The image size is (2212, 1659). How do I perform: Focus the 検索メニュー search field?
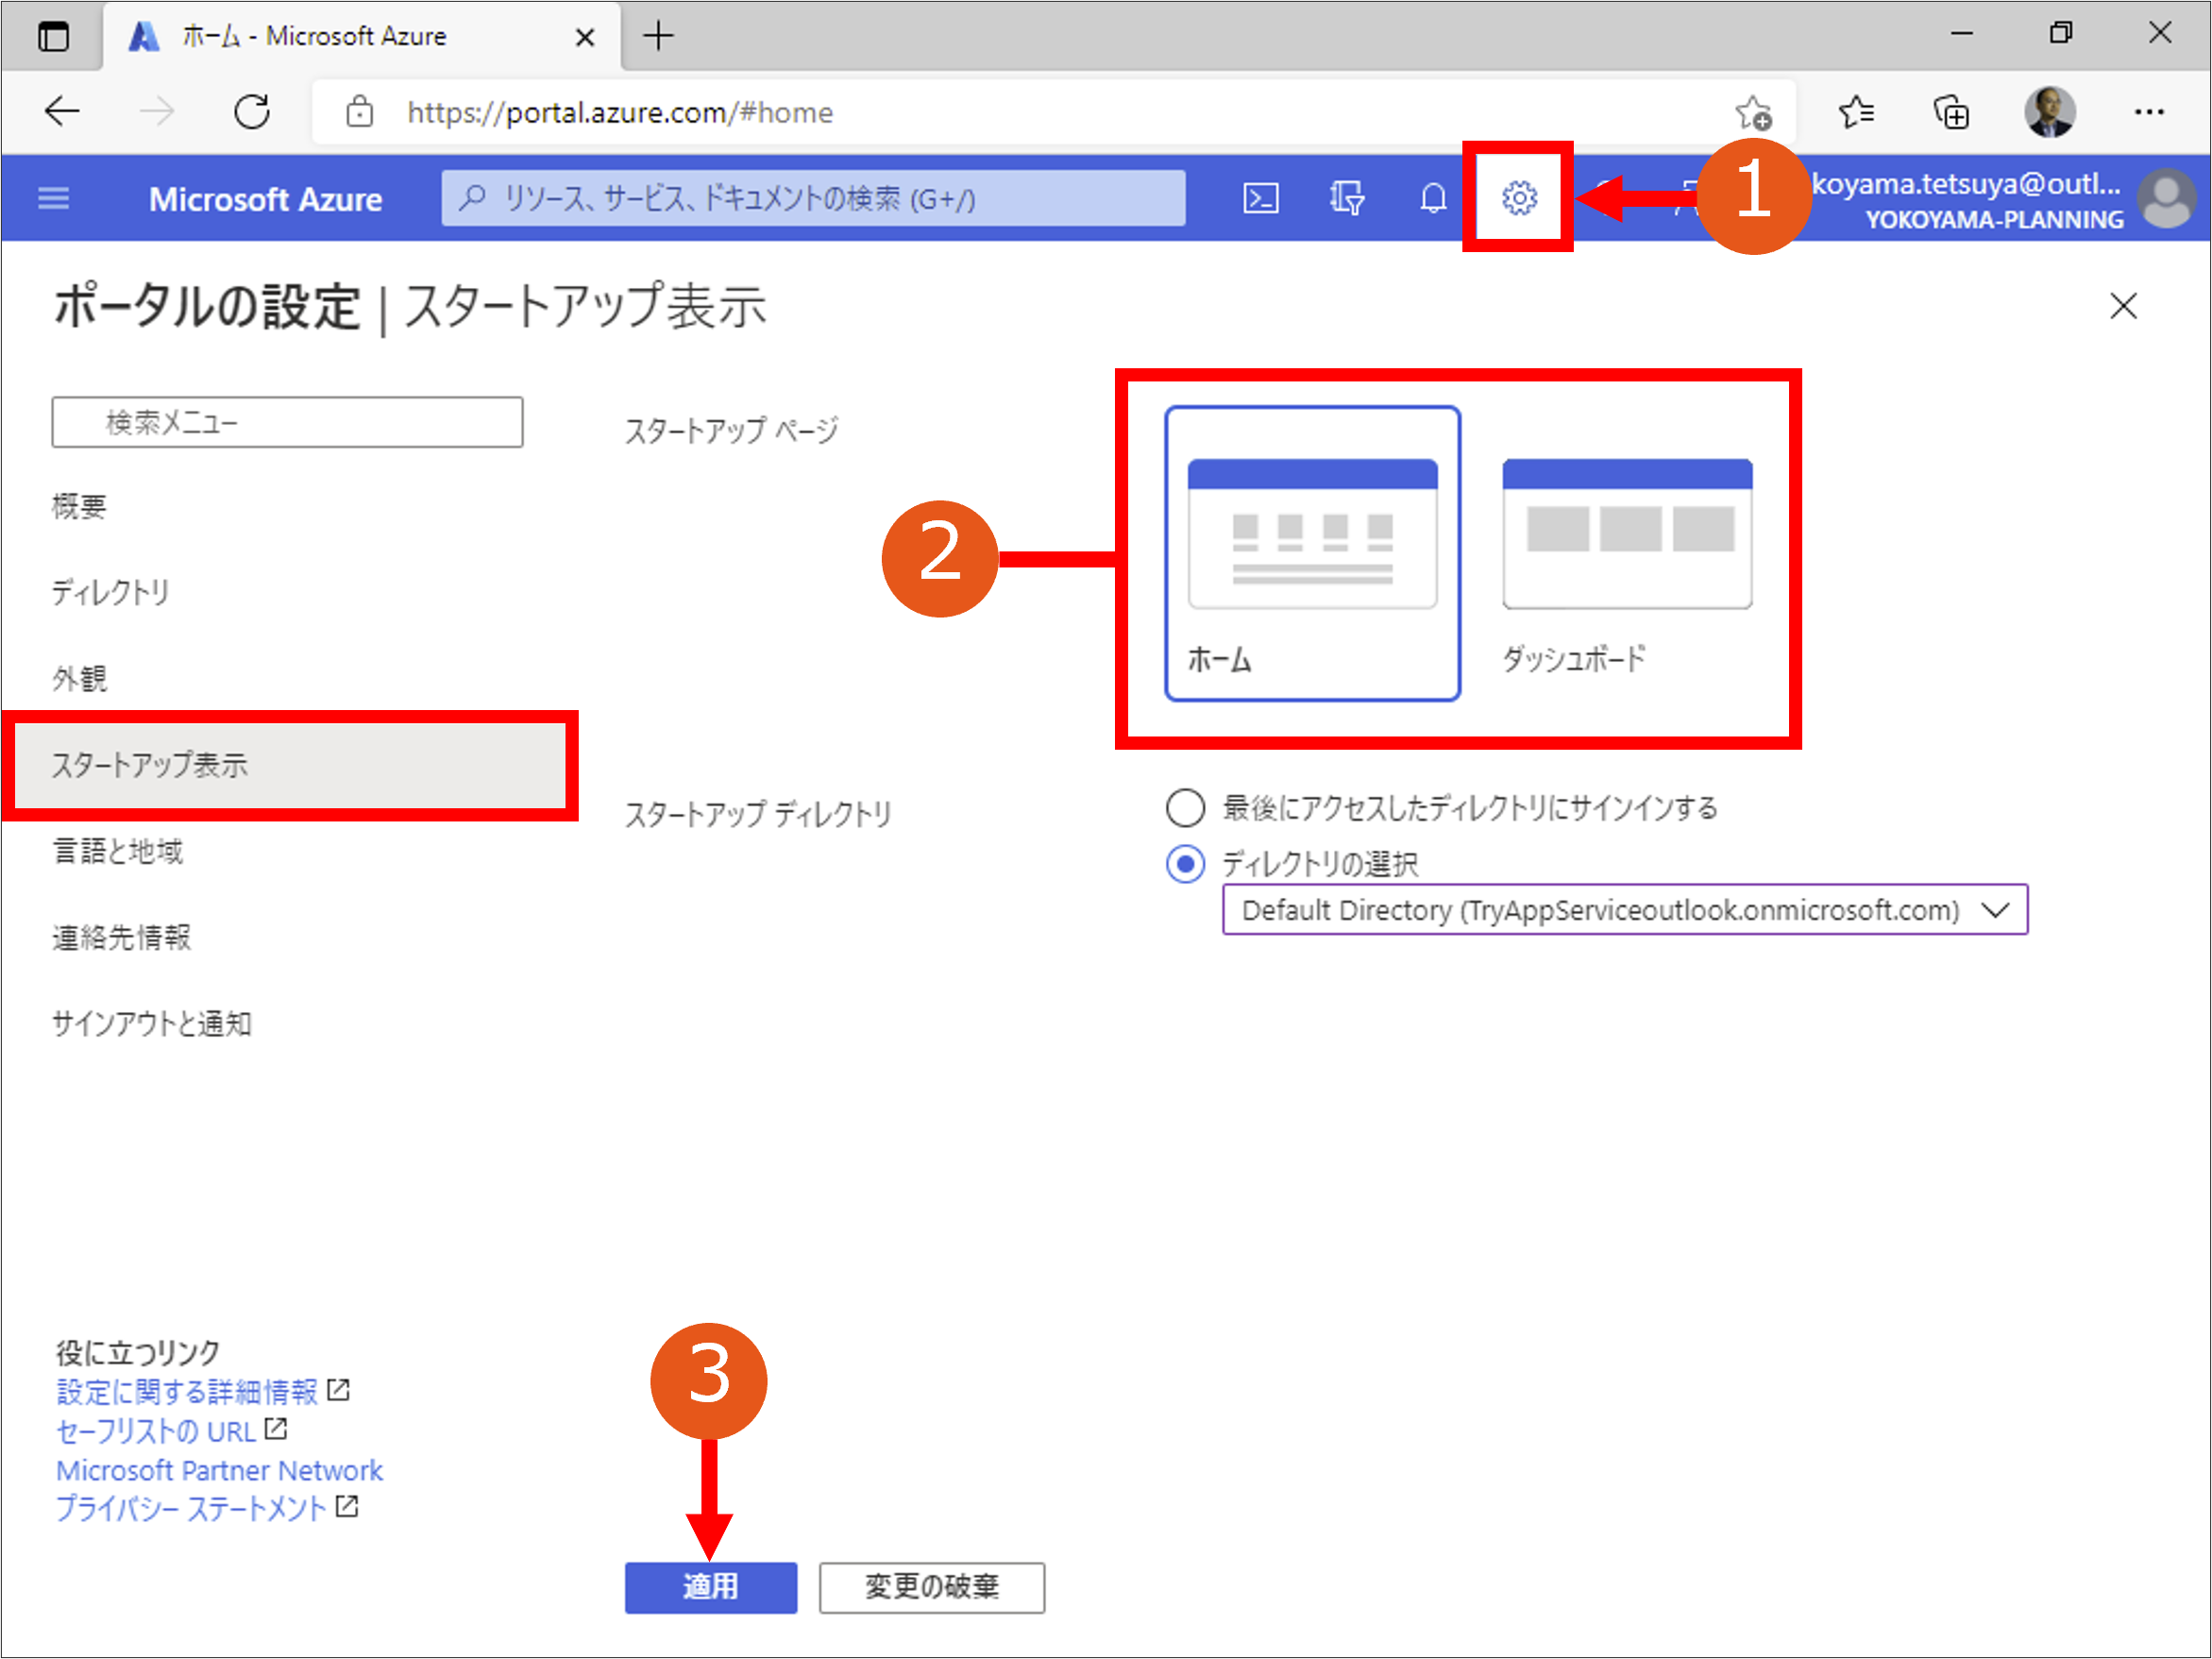click(x=287, y=422)
